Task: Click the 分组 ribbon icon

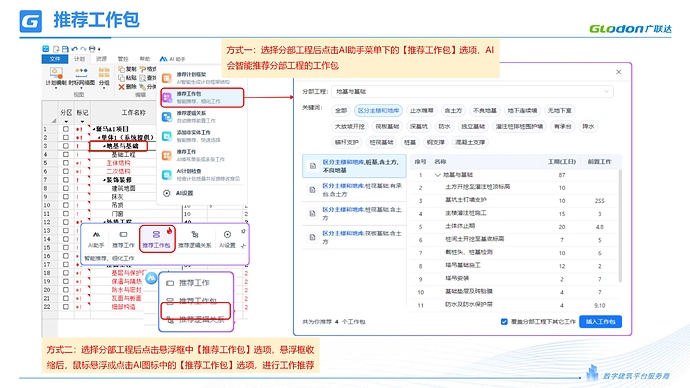Action: [x=104, y=73]
